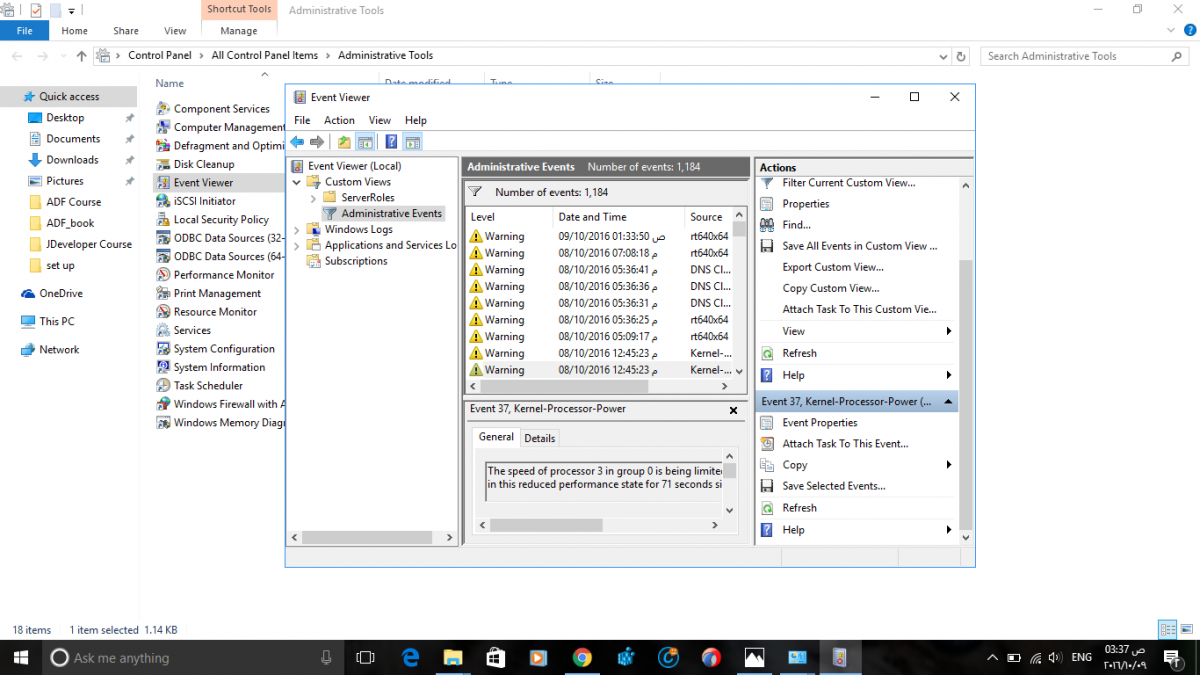This screenshot has height=675, width=1200.
Task: Expand the Windows Logs tree node
Action: 297,230
